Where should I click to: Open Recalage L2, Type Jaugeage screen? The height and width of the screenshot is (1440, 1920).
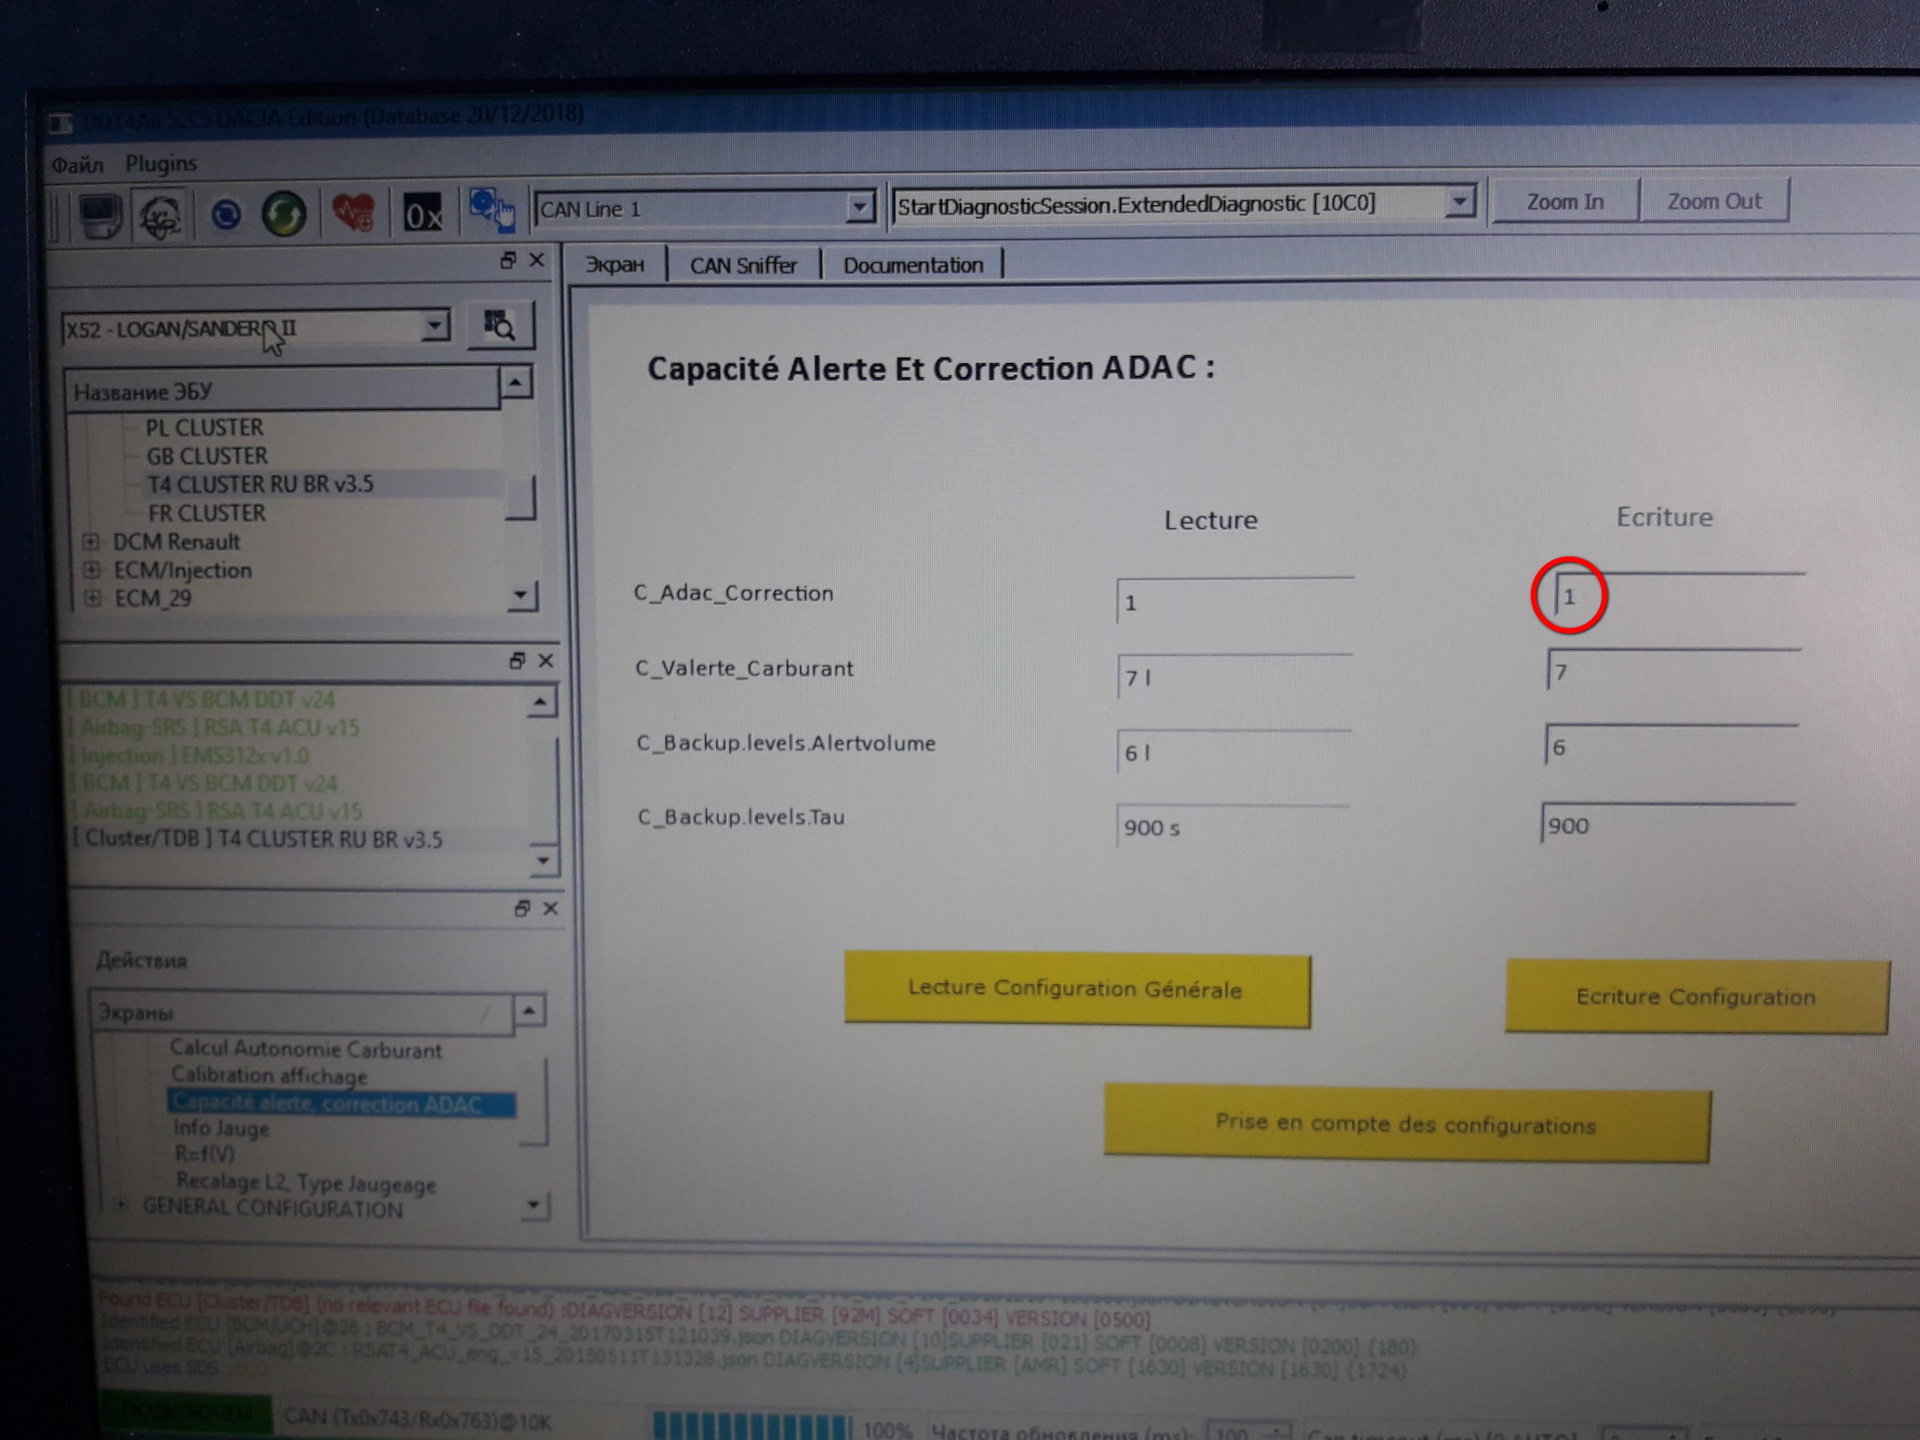[x=306, y=1183]
